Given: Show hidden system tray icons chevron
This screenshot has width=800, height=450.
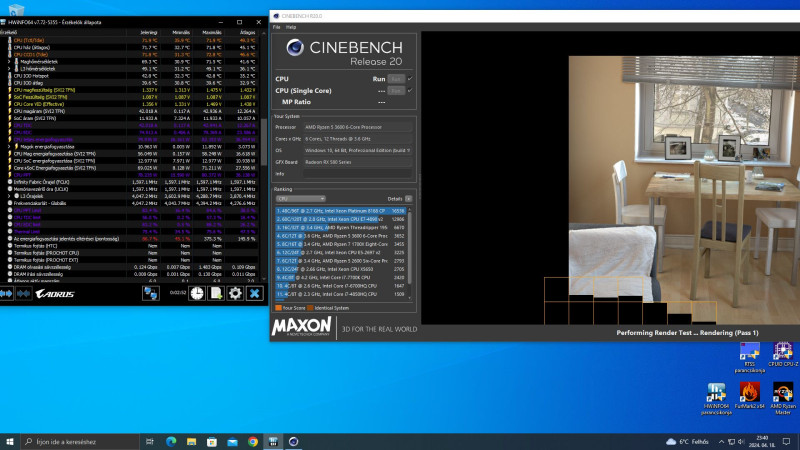Looking at the screenshot, I should [x=721, y=441].
